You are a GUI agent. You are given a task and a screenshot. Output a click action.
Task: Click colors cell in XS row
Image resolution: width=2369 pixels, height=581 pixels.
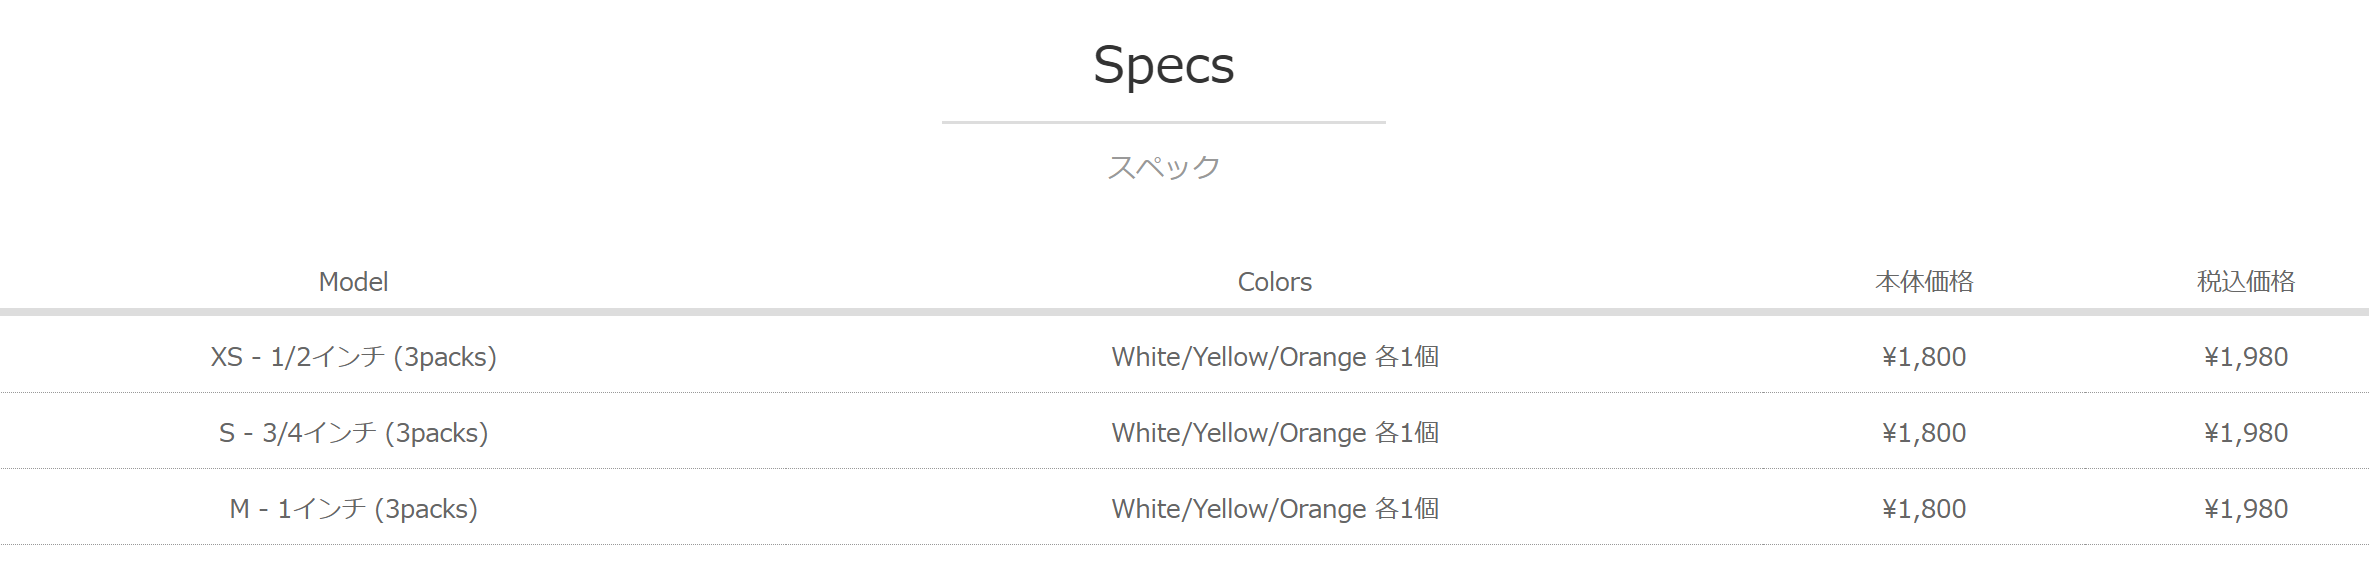point(1275,357)
